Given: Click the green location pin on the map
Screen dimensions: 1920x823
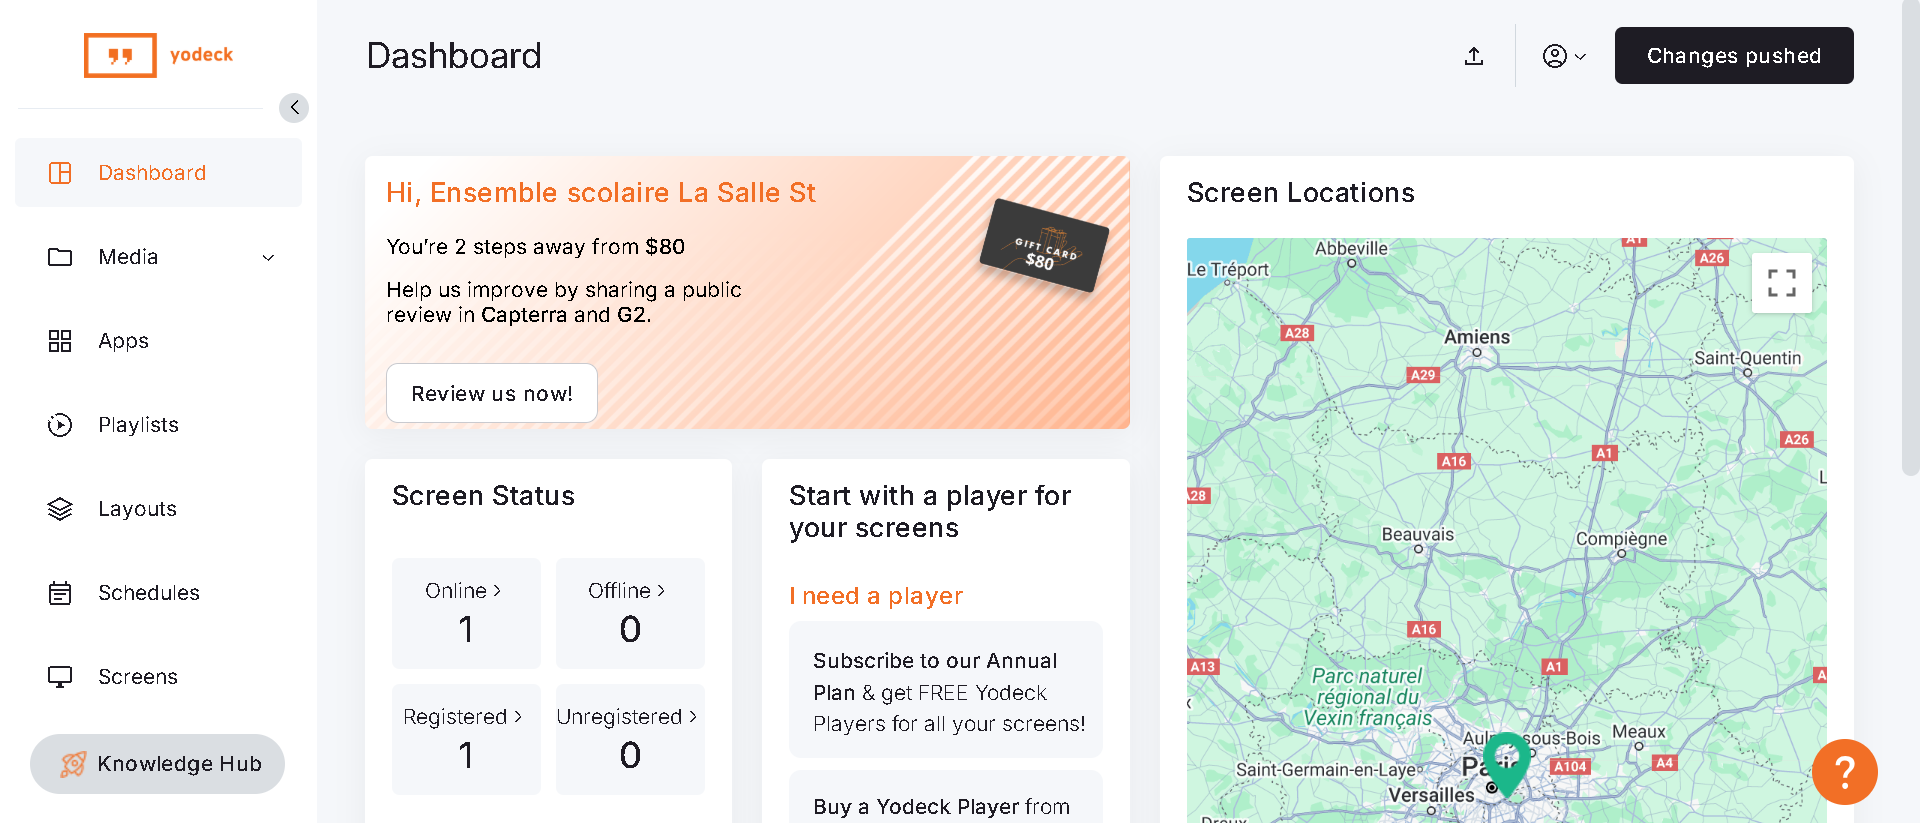Looking at the screenshot, I should pyautogui.click(x=1506, y=760).
